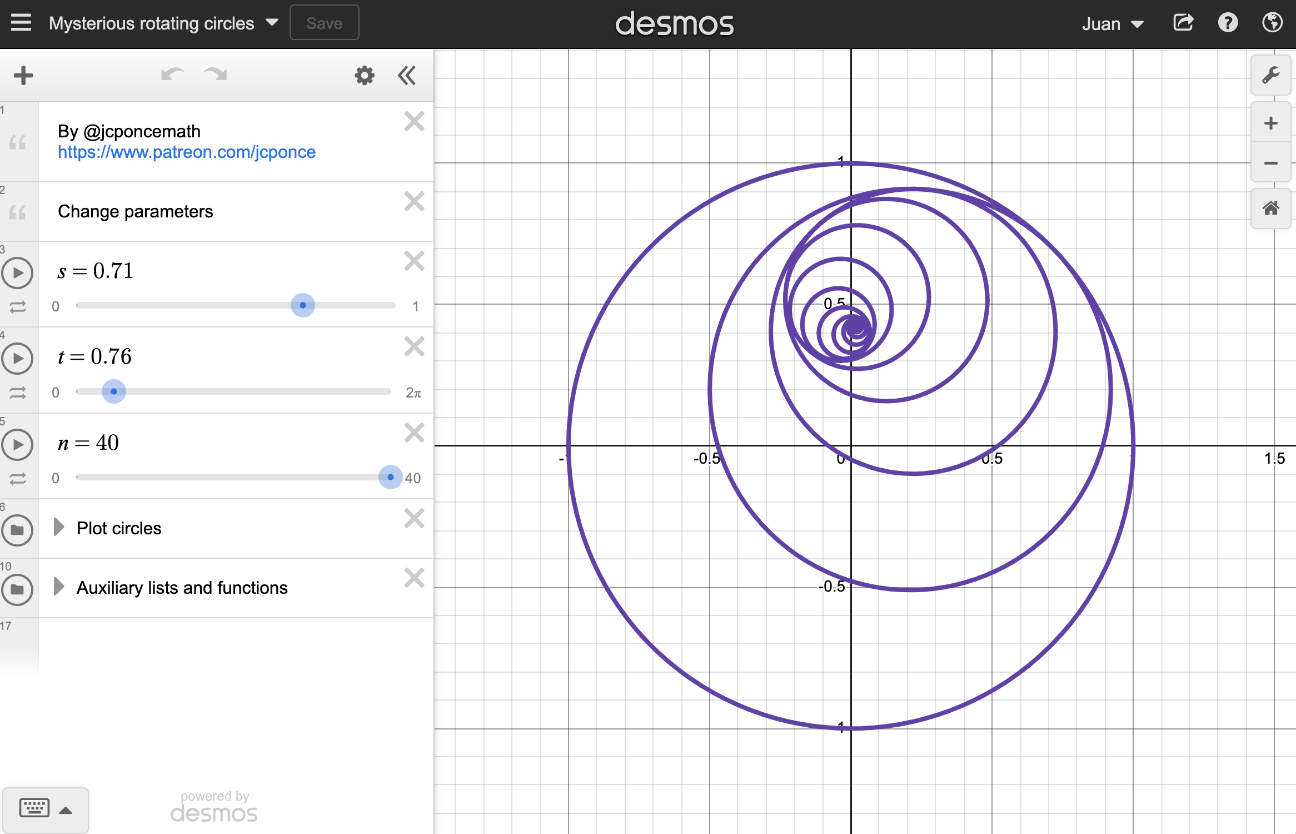Collapse the expression list panel
1296x834 pixels.
point(406,76)
